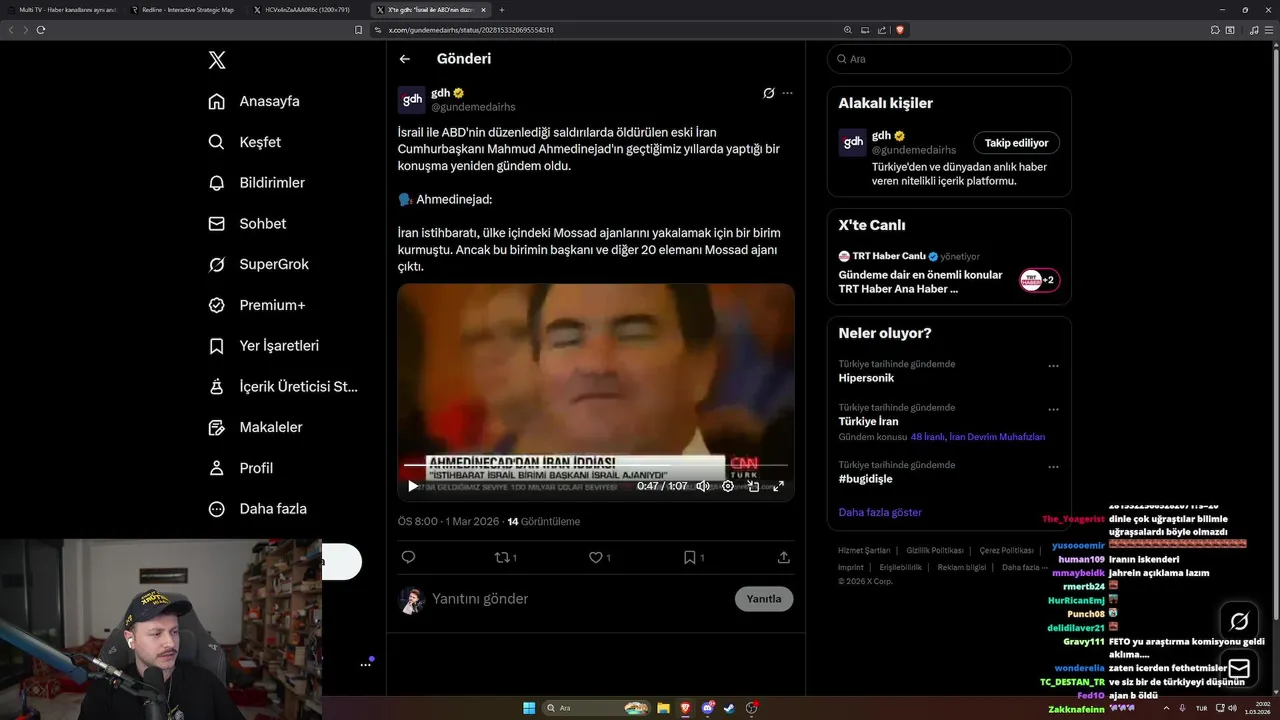Reply to post via comment icon

(408, 557)
